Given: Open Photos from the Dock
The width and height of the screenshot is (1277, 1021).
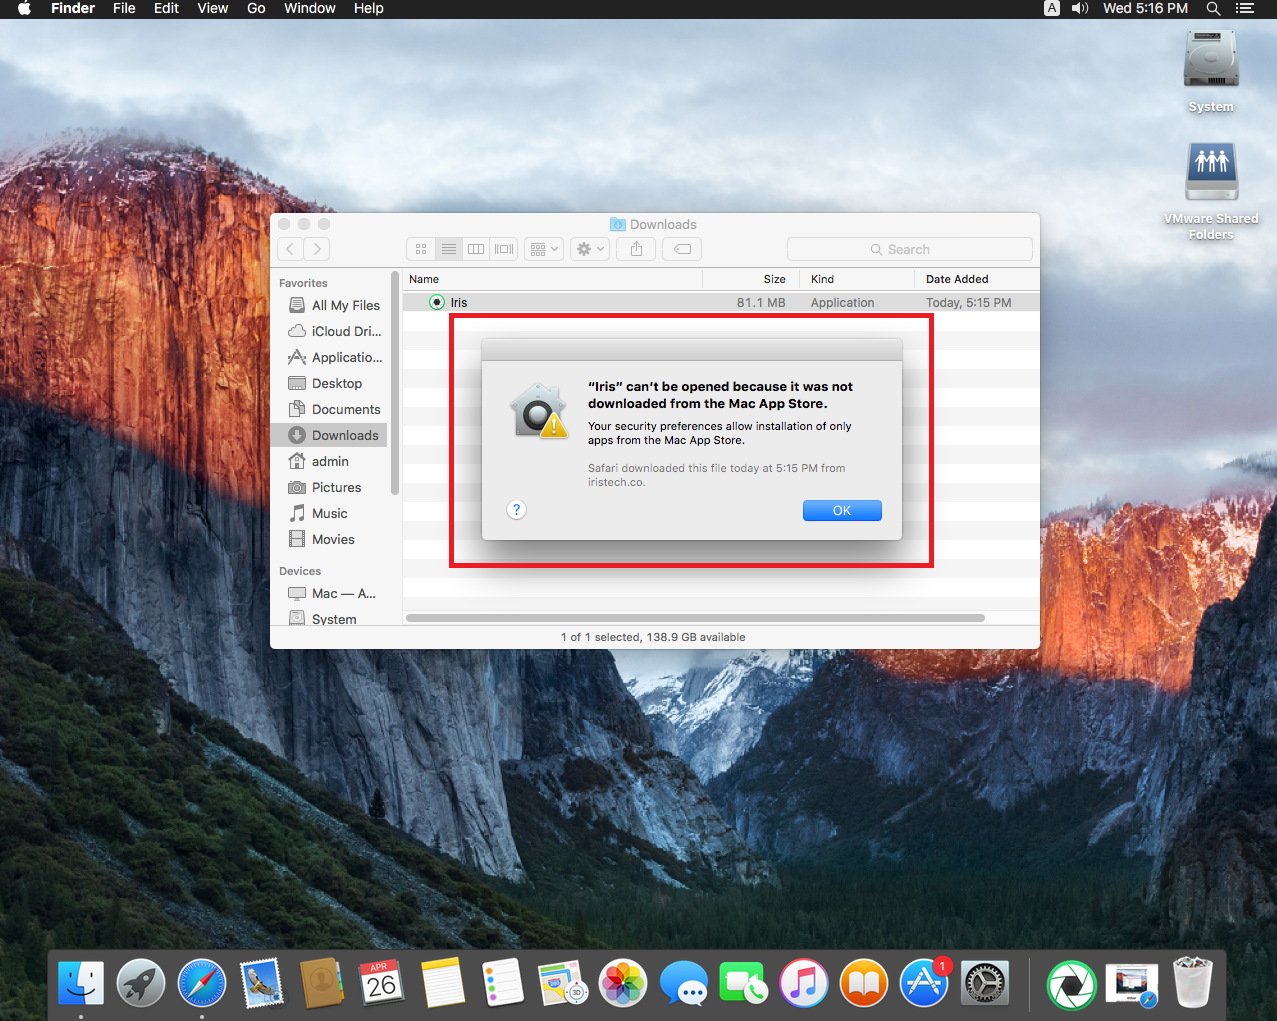Looking at the screenshot, I should 623,983.
